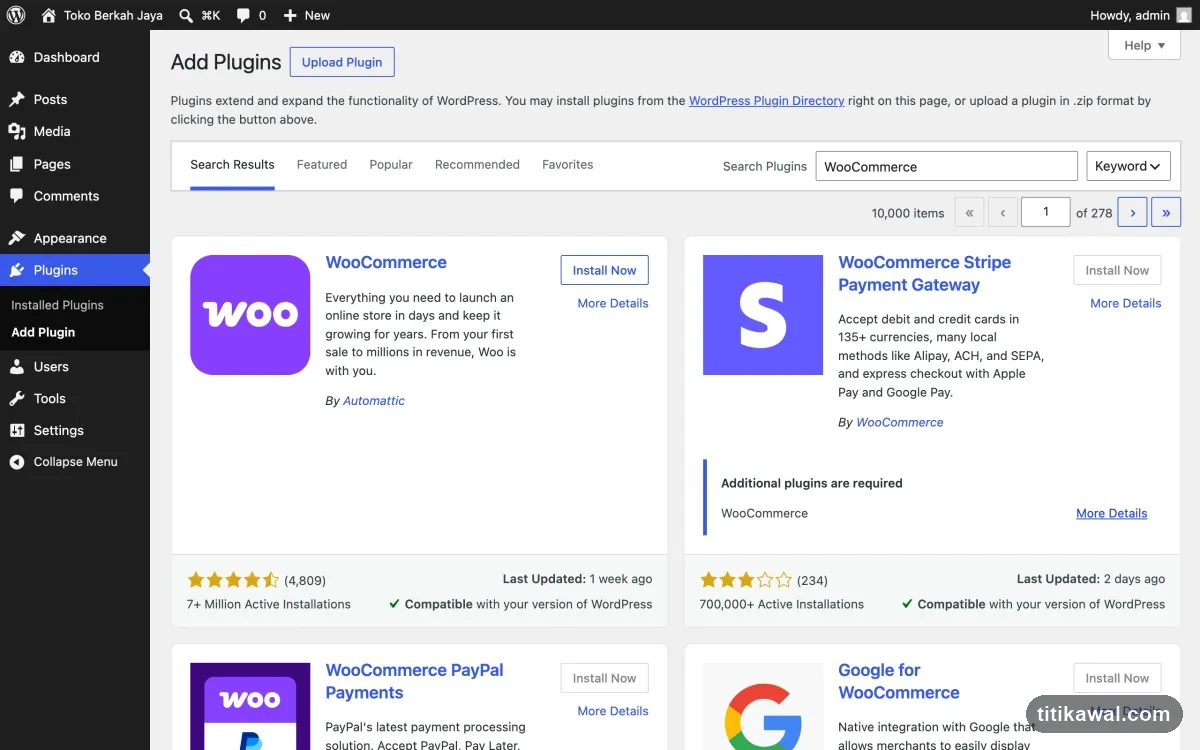Open Toko Berkah Jaya site home icon
1200x750 pixels.
tap(49, 15)
